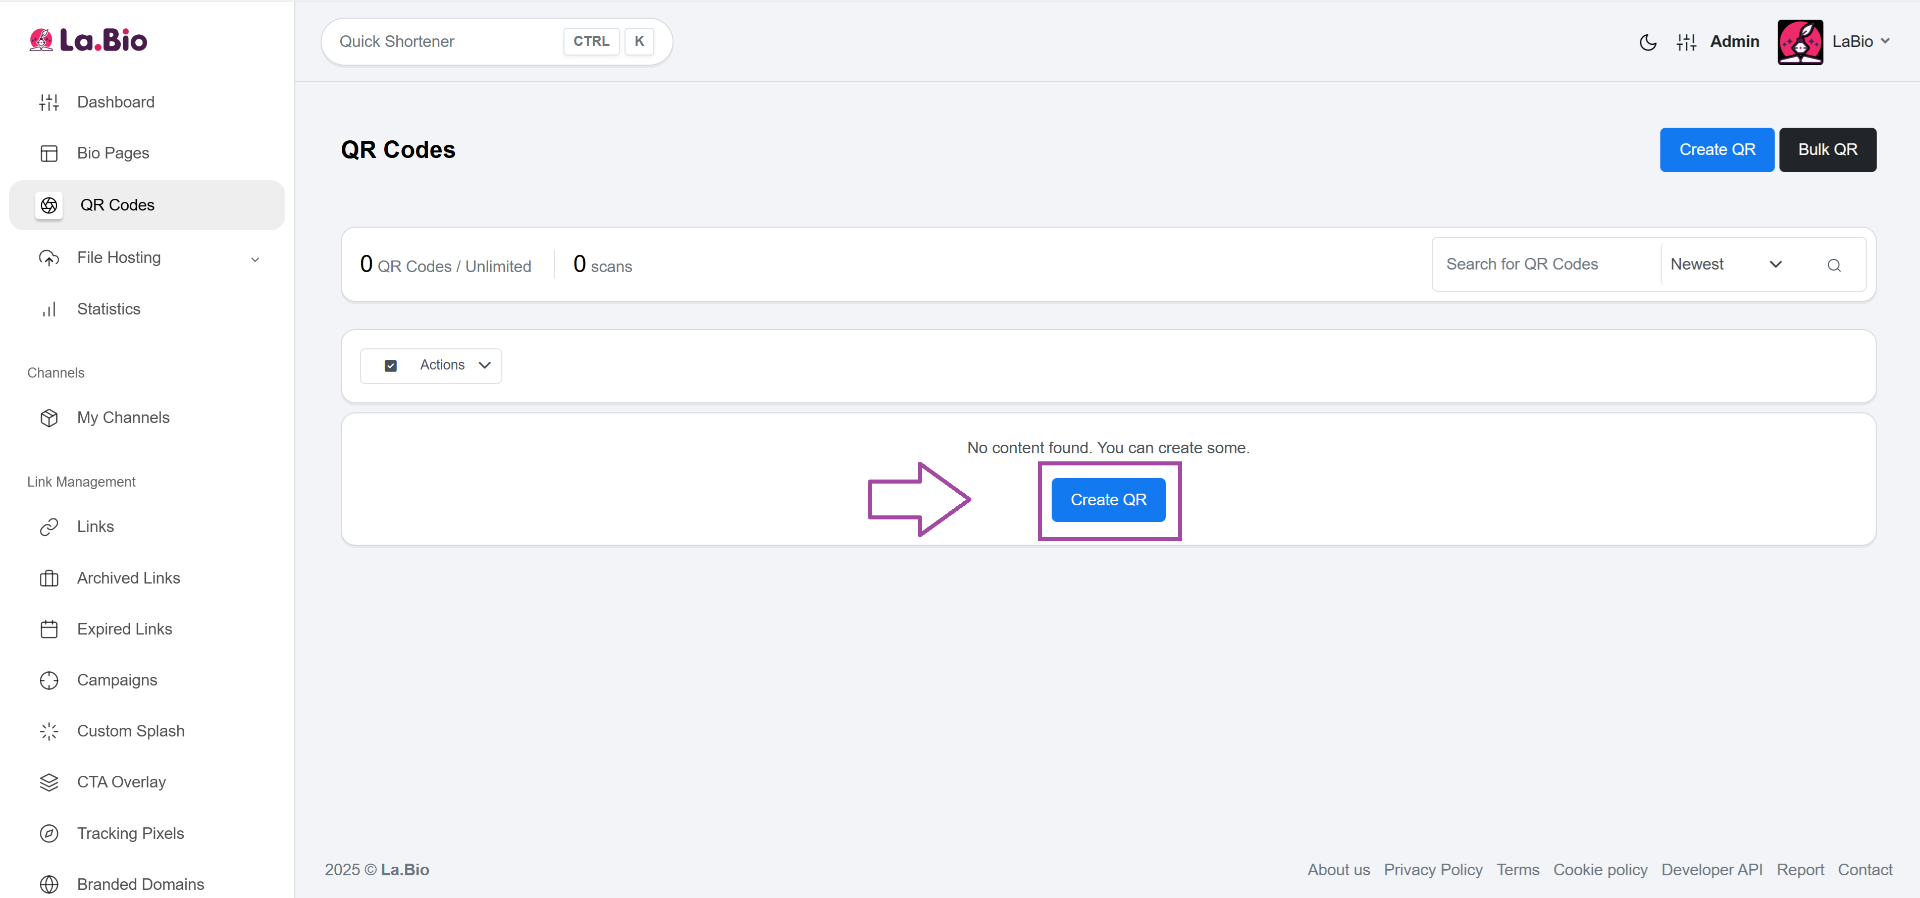The image size is (1920, 898).
Task: Expand File Hosting submenu
Action: coord(255,259)
